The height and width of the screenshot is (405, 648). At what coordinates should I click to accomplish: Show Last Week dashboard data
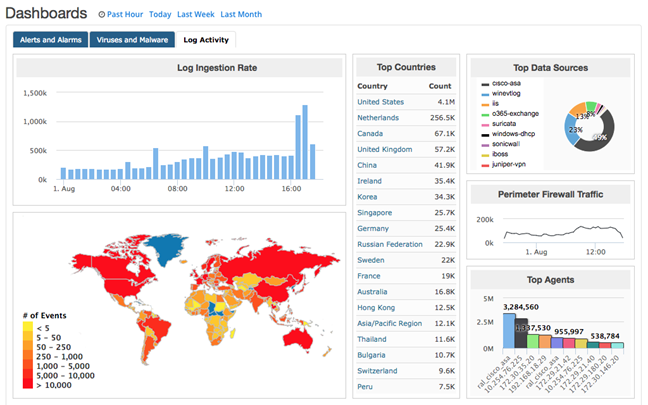(195, 15)
